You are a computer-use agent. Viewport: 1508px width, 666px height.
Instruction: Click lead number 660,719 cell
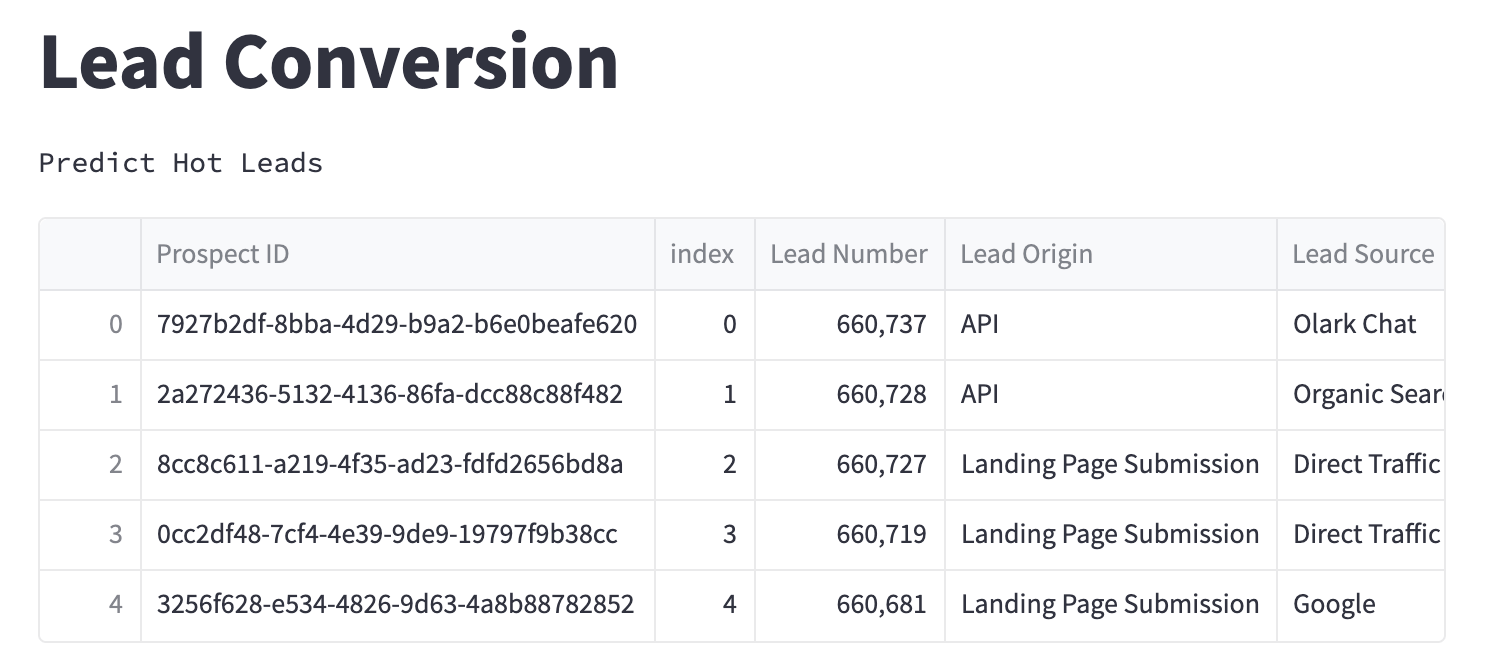[849, 535]
